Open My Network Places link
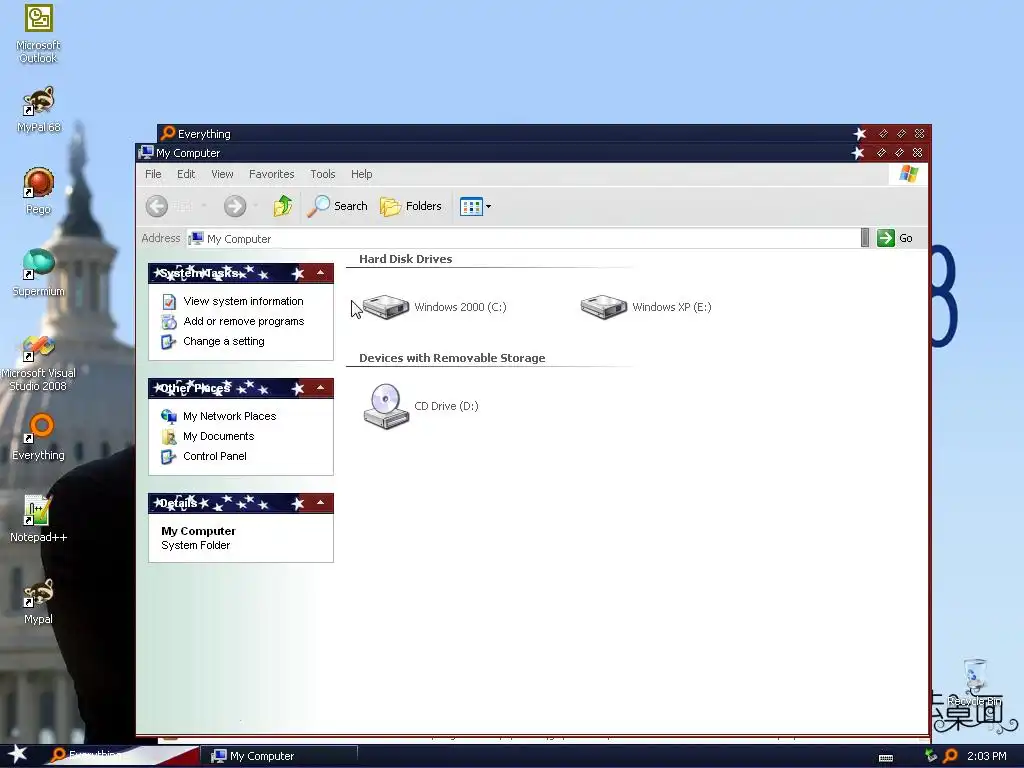Image resolution: width=1024 pixels, height=768 pixels. coord(229,416)
